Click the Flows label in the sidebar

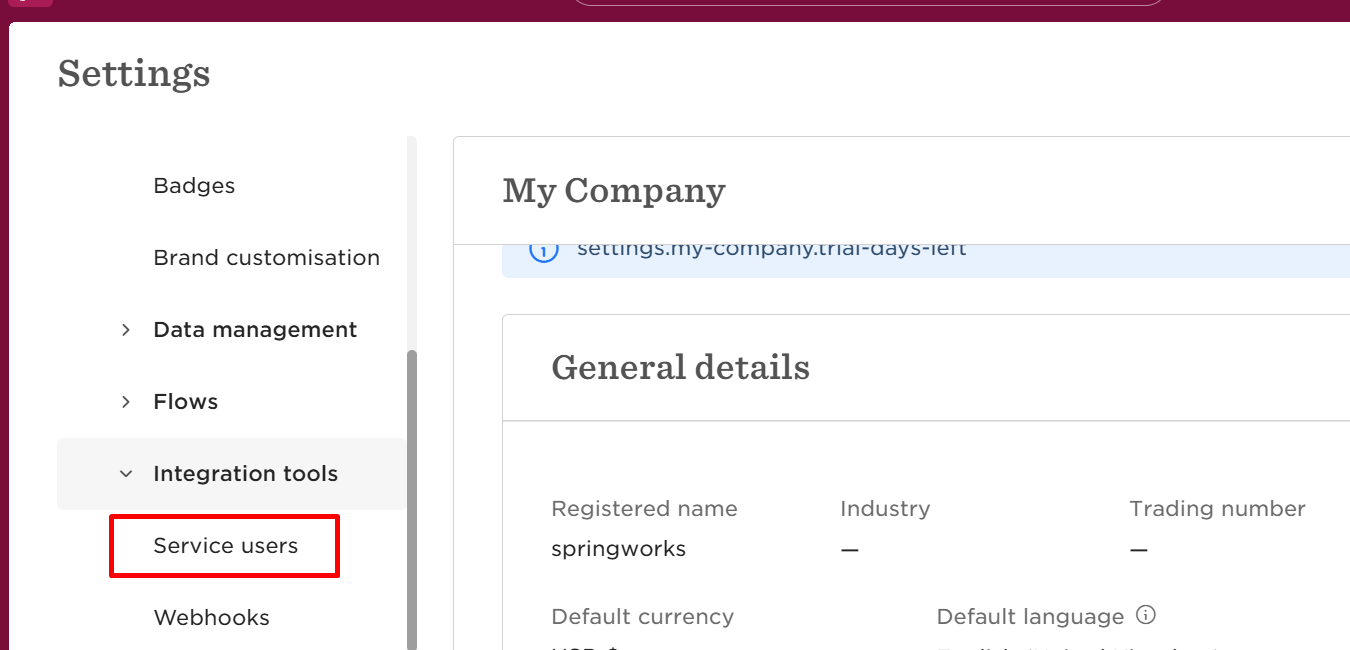[x=185, y=402]
